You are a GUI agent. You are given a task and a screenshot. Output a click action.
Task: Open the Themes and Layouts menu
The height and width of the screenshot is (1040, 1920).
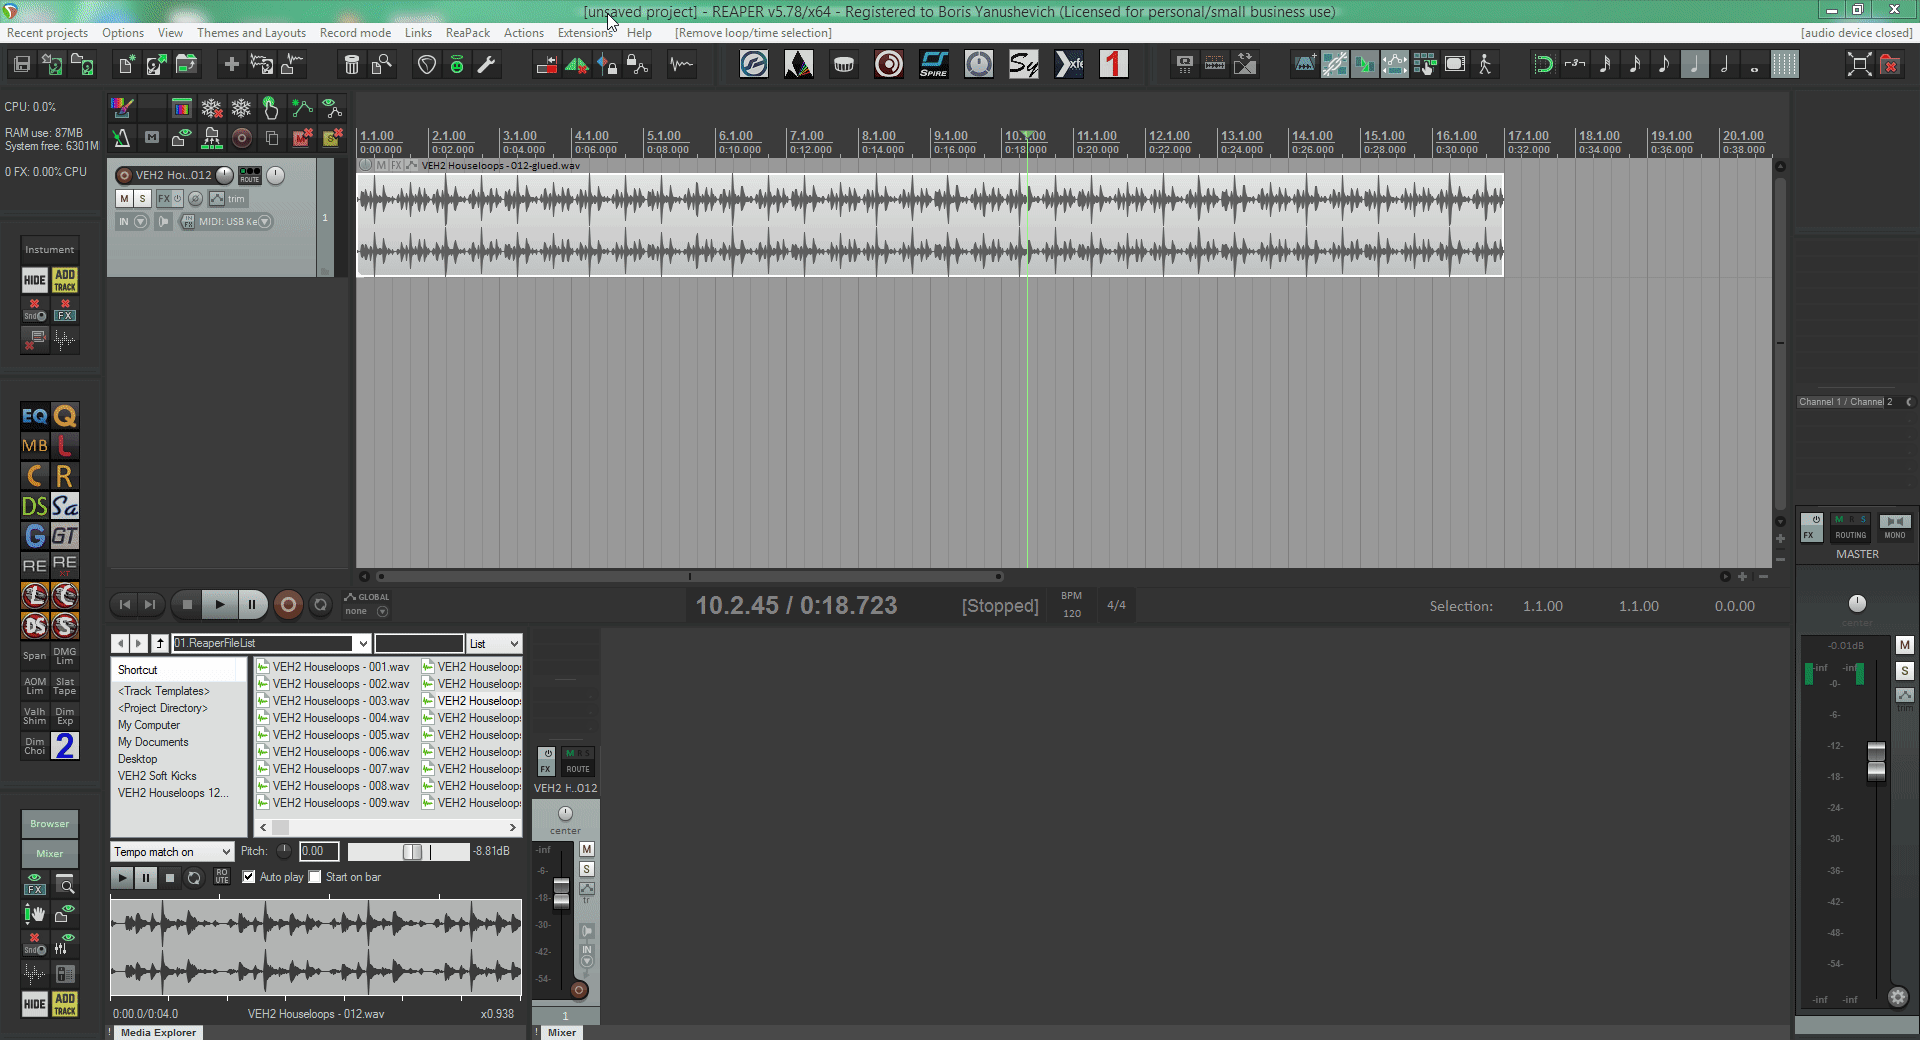pyautogui.click(x=251, y=33)
